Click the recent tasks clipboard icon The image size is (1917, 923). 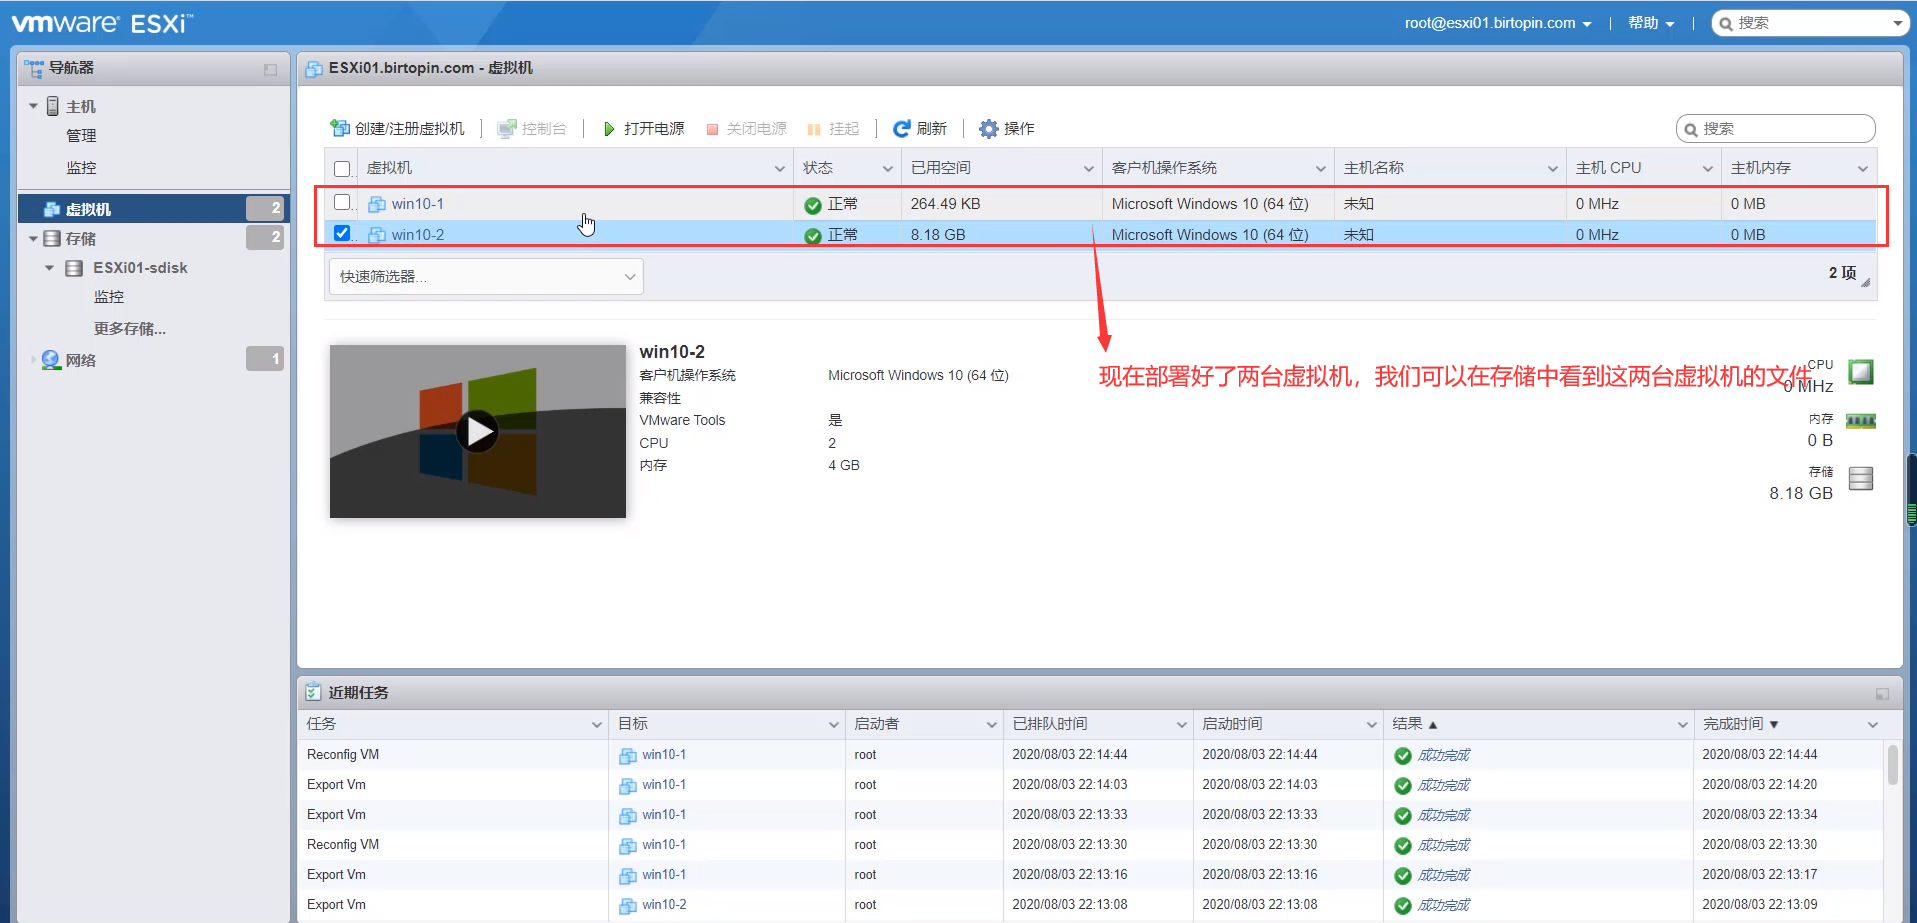[x=313, y=692]
